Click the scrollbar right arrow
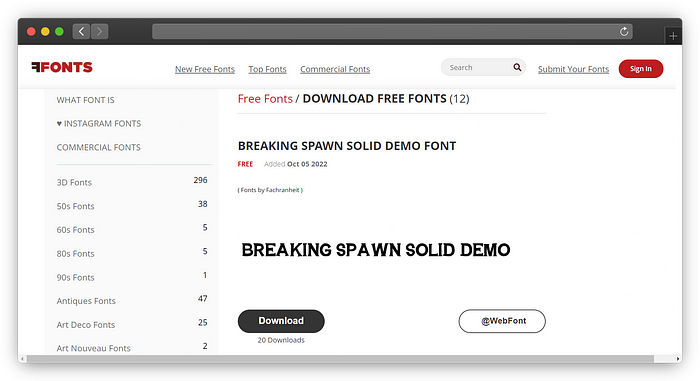The width and height of the screenshot is (700, 381). tap(678, 359)
